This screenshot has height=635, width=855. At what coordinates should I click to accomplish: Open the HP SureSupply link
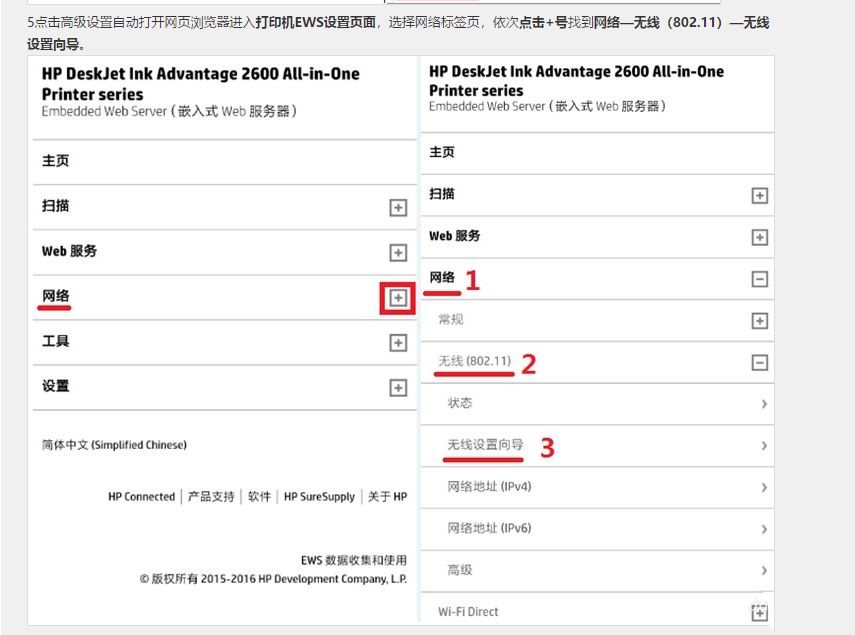tap(320, 497)
